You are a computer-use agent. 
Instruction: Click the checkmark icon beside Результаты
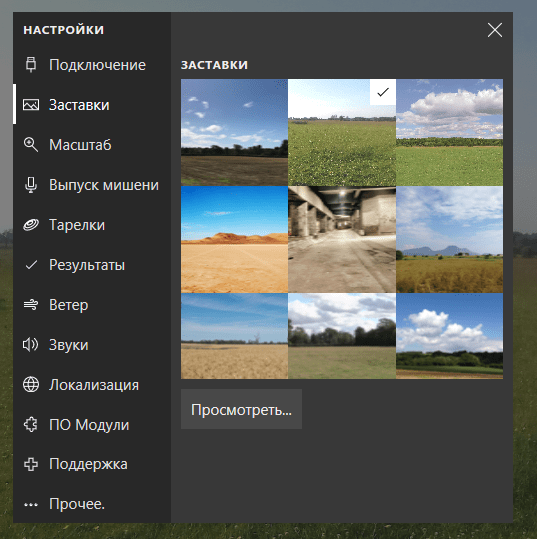pyautogui.click(x=31, y=265)
